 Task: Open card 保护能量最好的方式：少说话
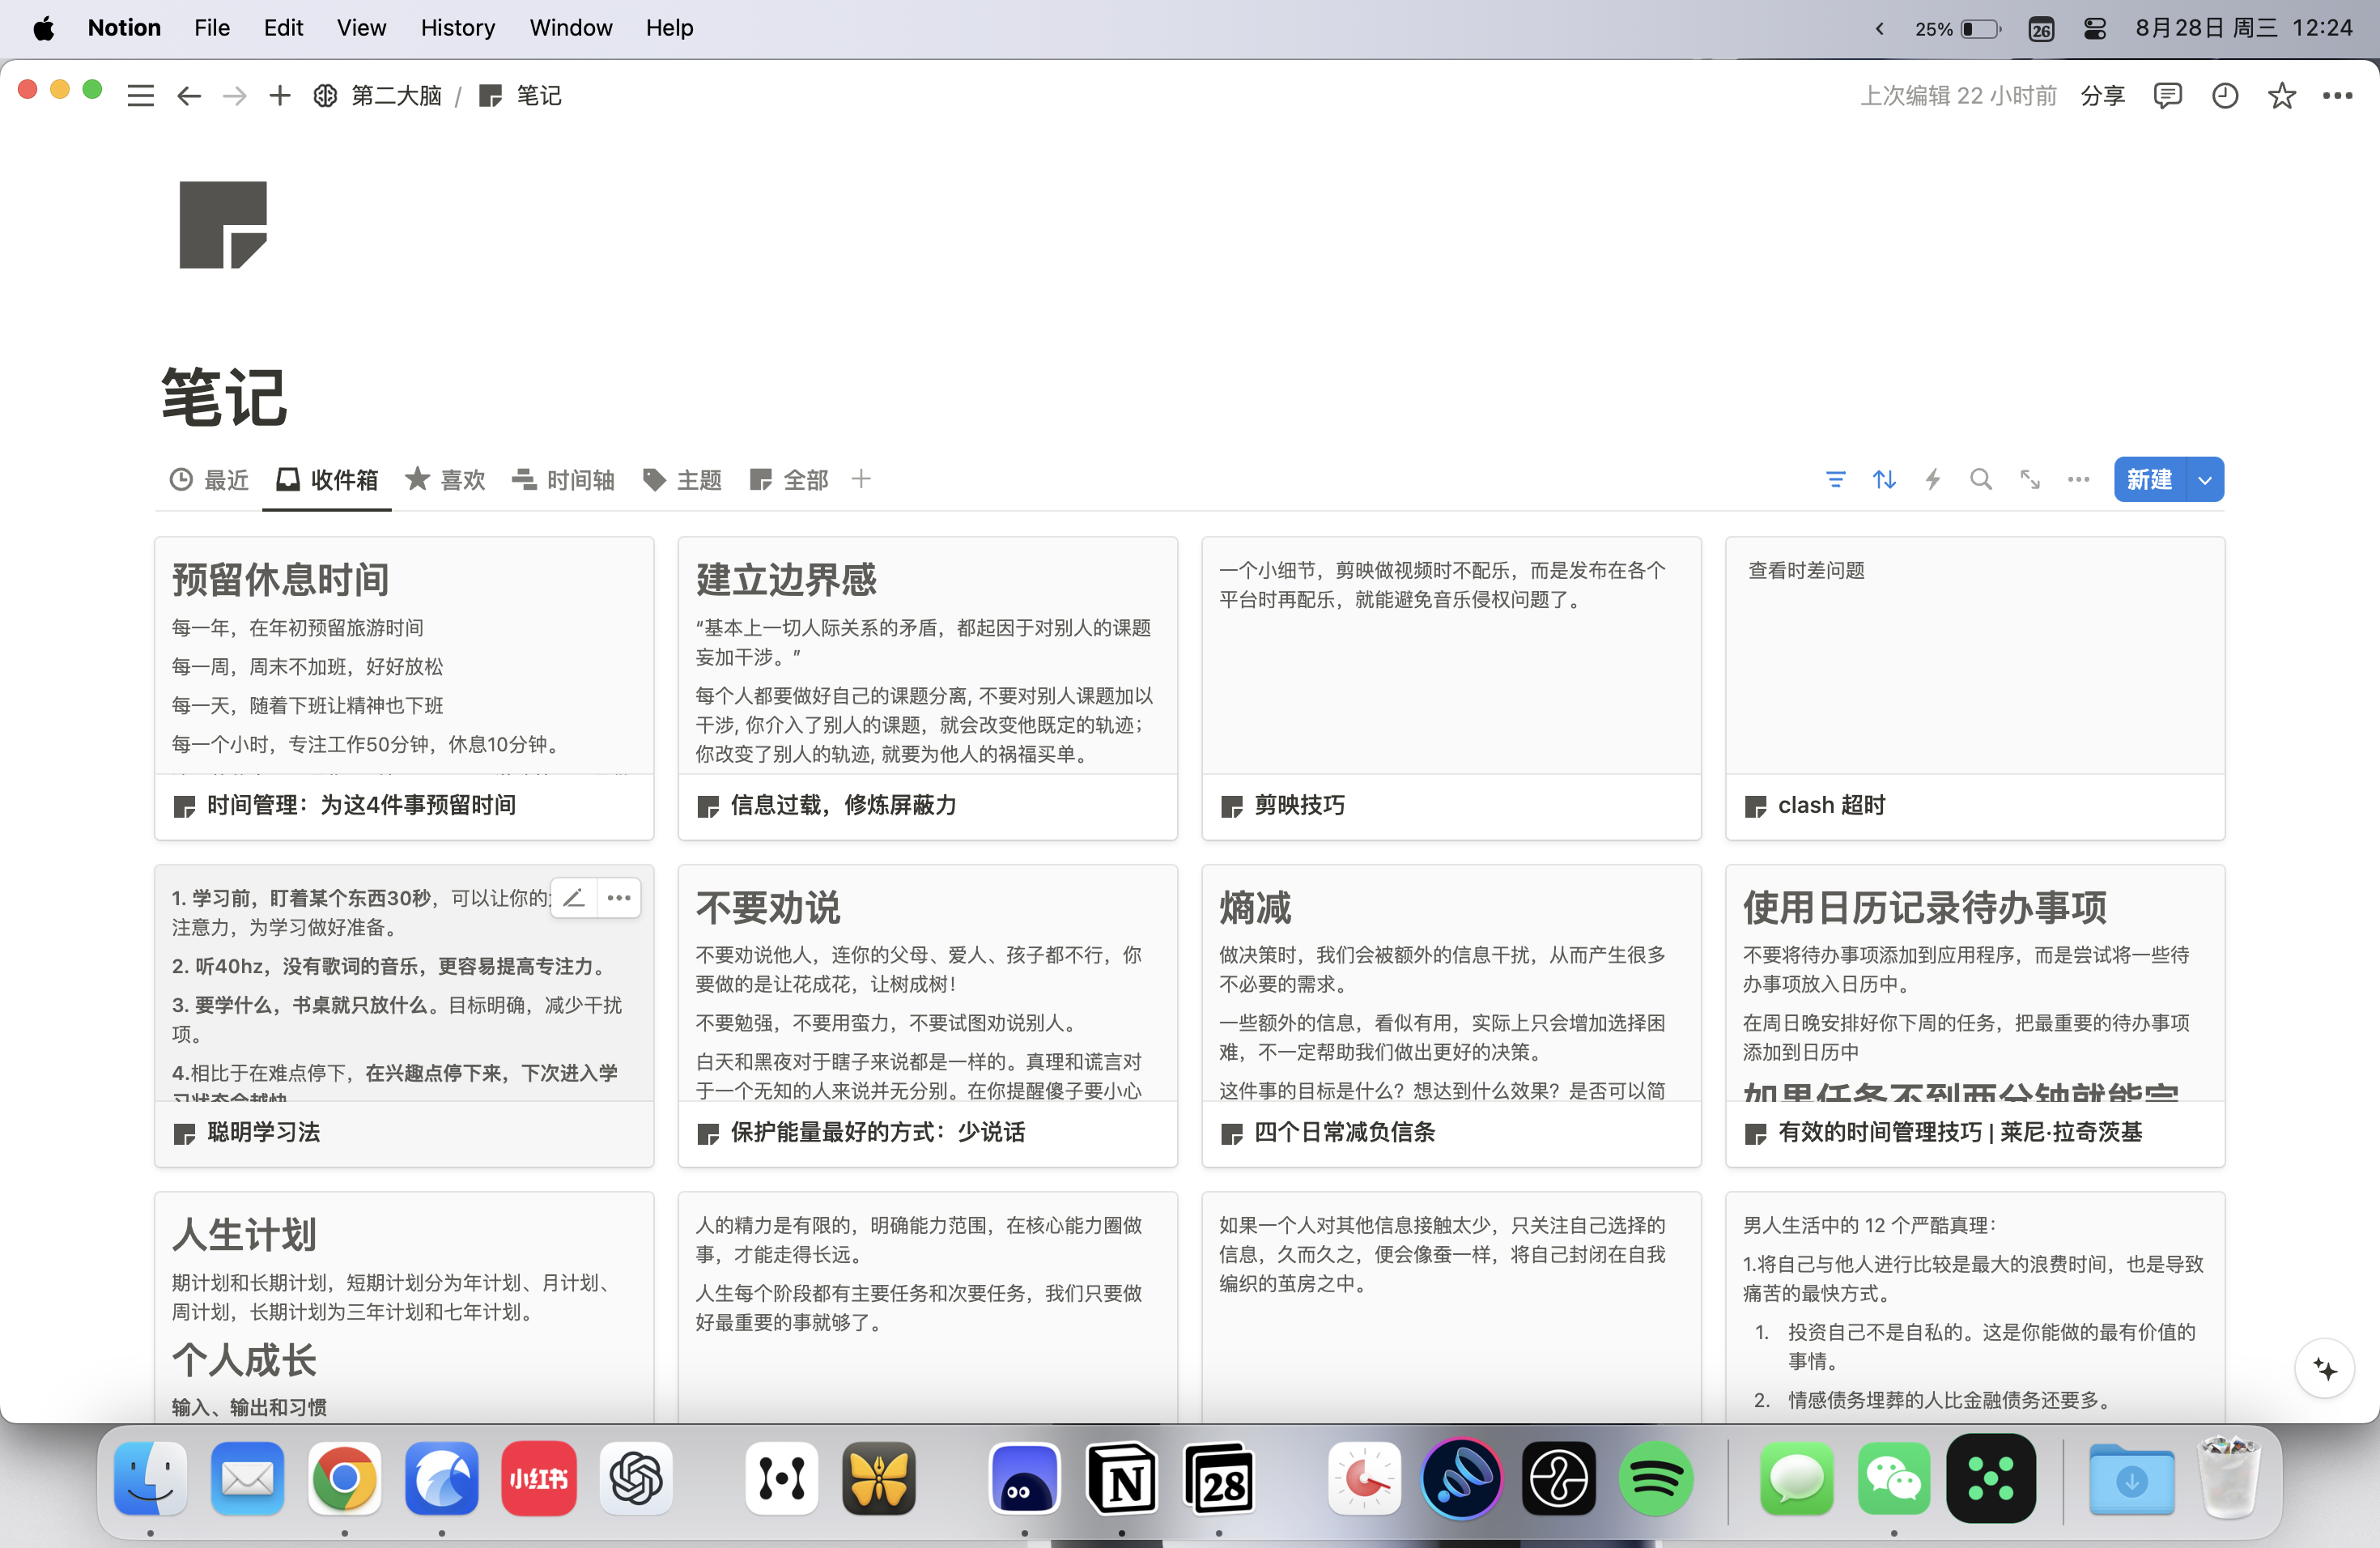pyautogui.click(x=928, y=1016)
